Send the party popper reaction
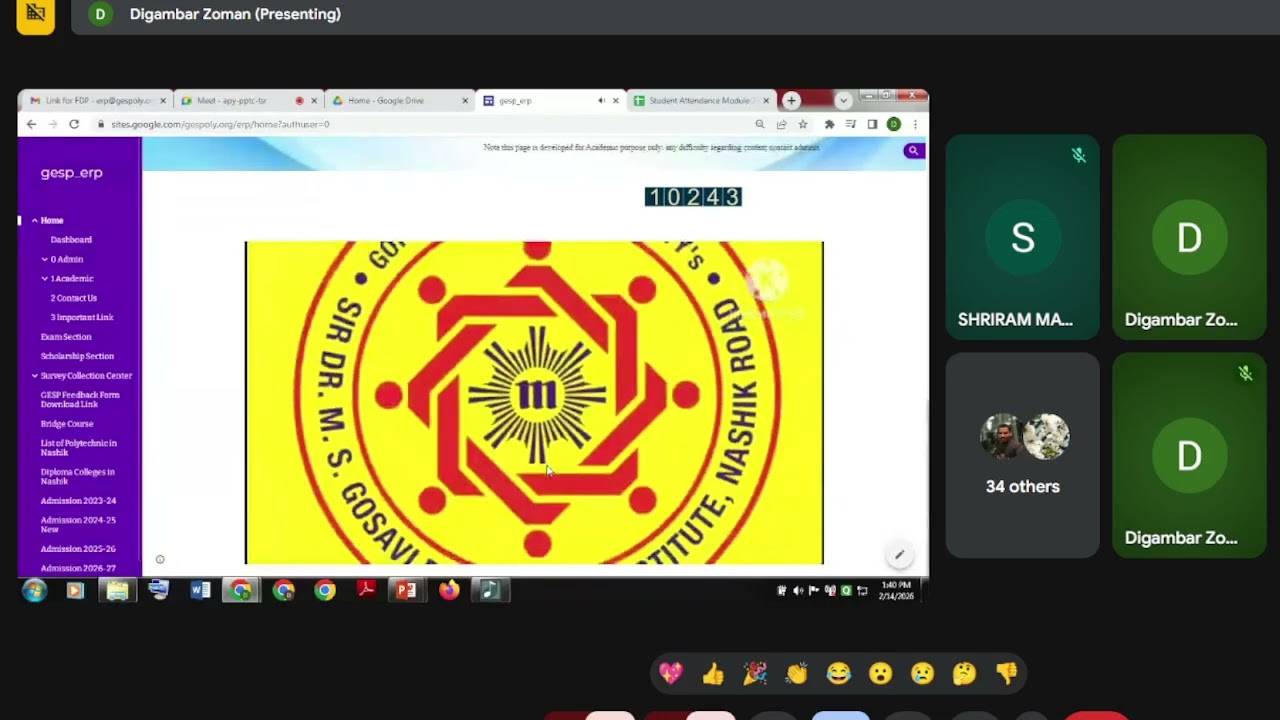 coord(755,674)
